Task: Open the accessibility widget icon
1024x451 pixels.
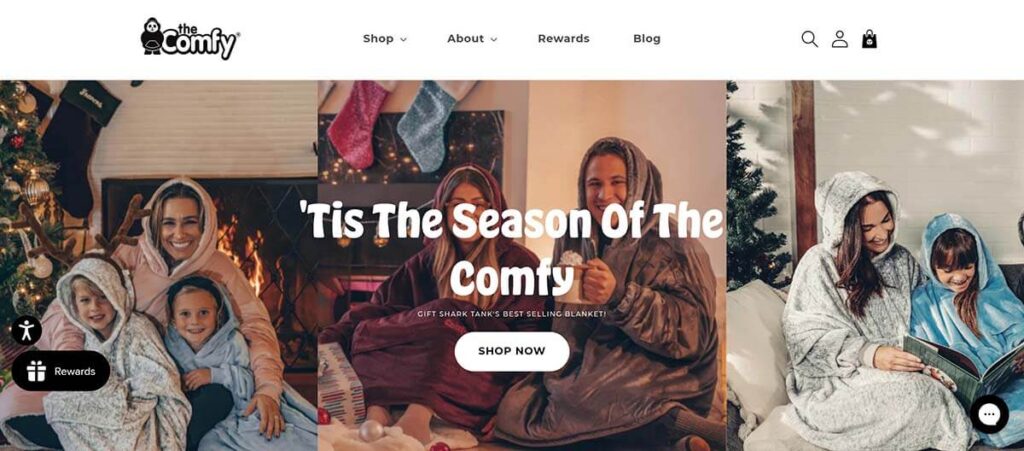Action: [26, 330]
